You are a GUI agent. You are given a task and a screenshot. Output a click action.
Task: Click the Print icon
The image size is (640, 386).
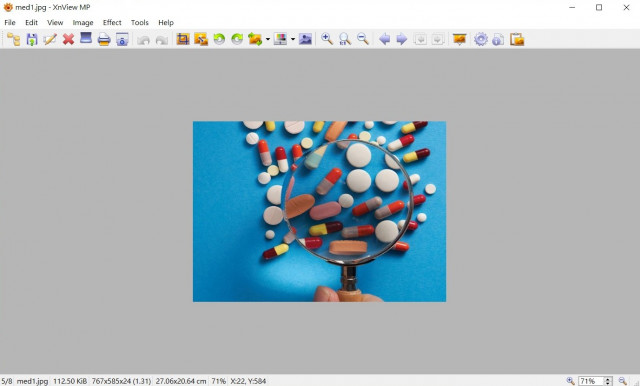pos(104,40)
